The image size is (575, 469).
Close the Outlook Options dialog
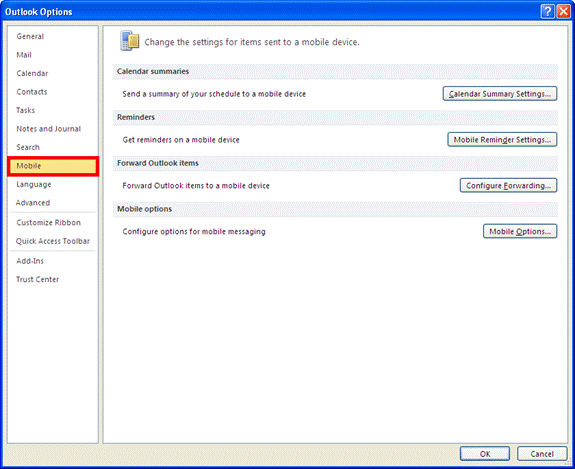coord(563,12)
